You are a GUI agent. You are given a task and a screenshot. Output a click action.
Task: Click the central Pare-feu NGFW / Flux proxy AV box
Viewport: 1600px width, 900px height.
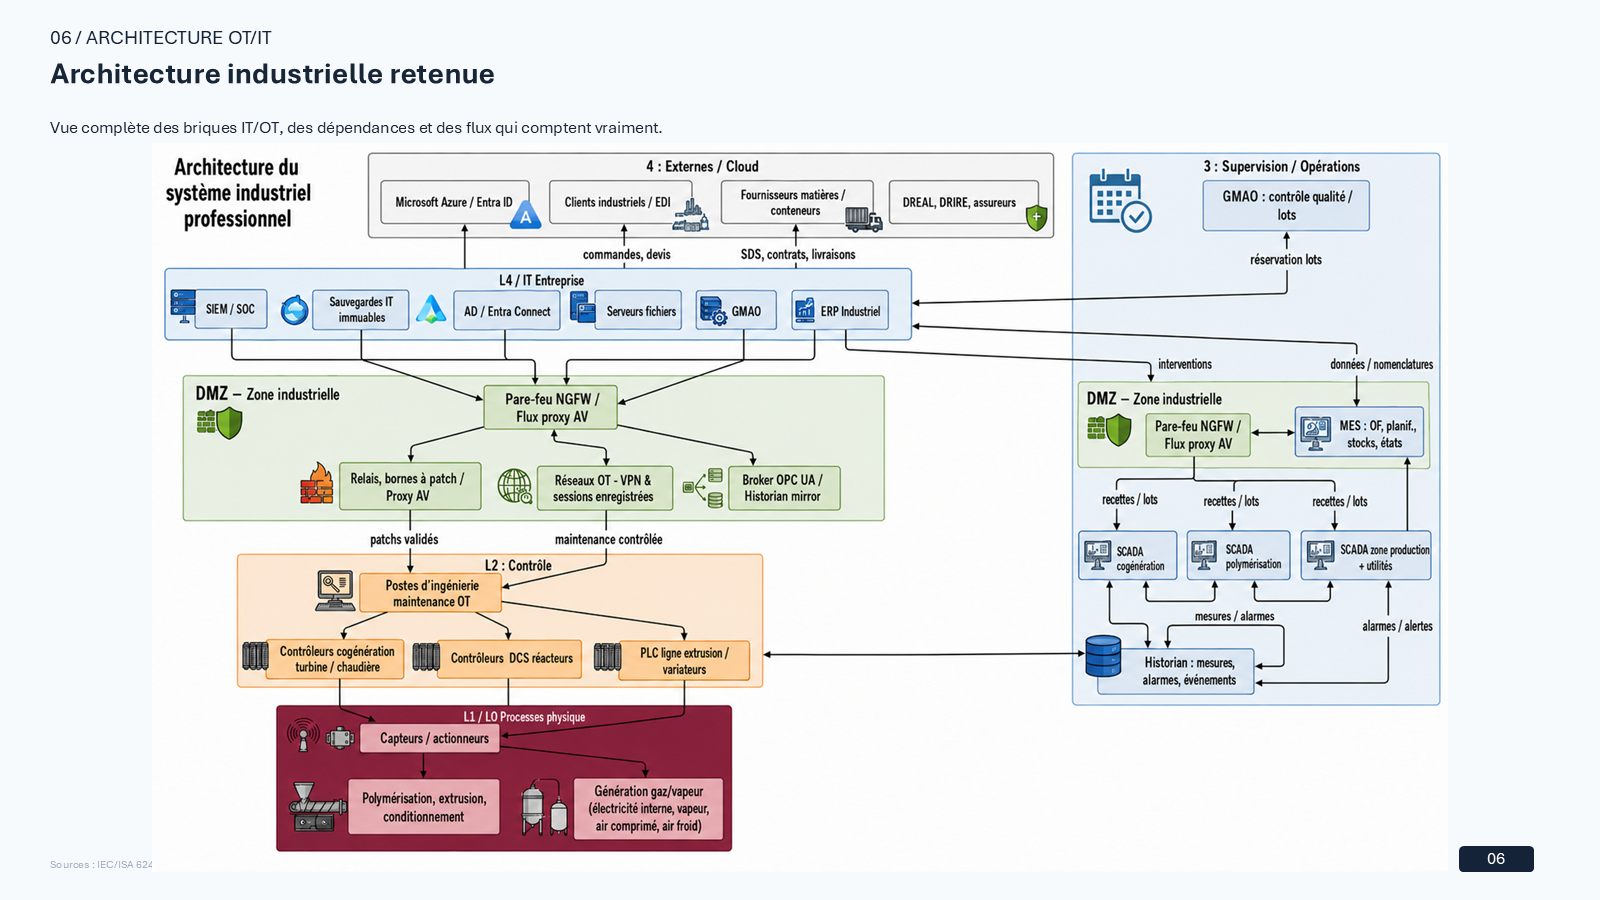pyautogui.click(x=550, y=408)
